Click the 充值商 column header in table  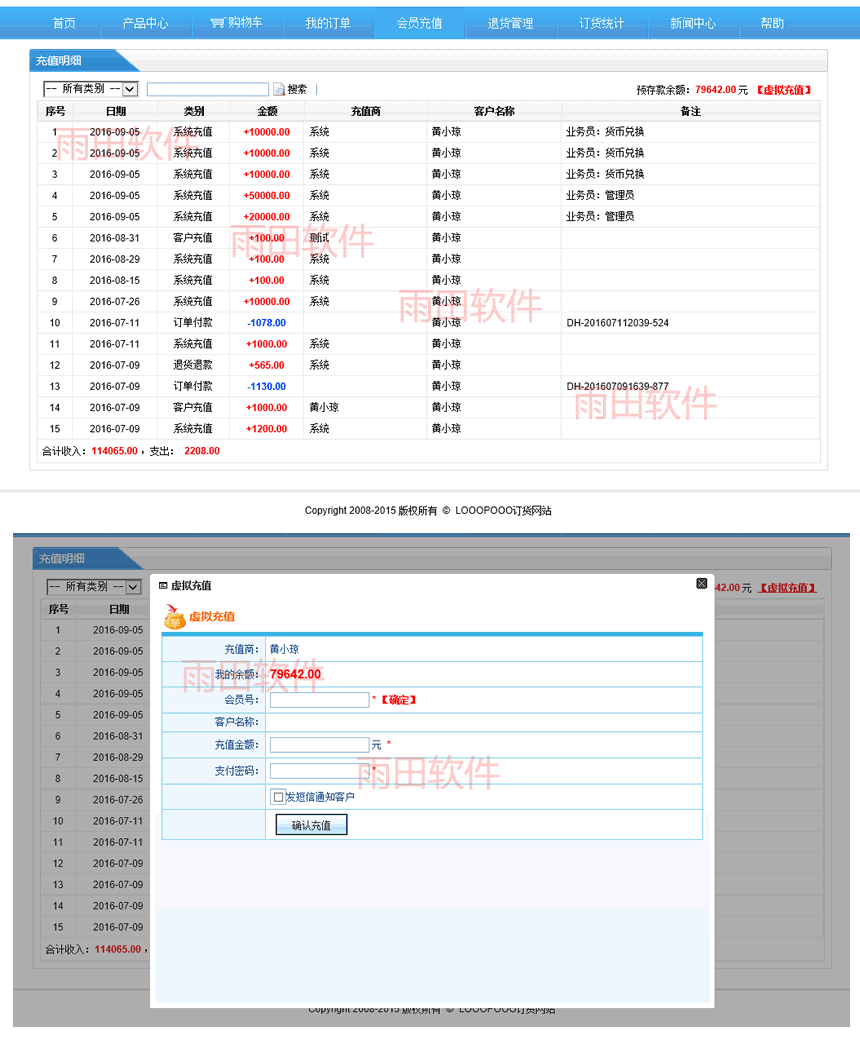(x=365, y=111)
